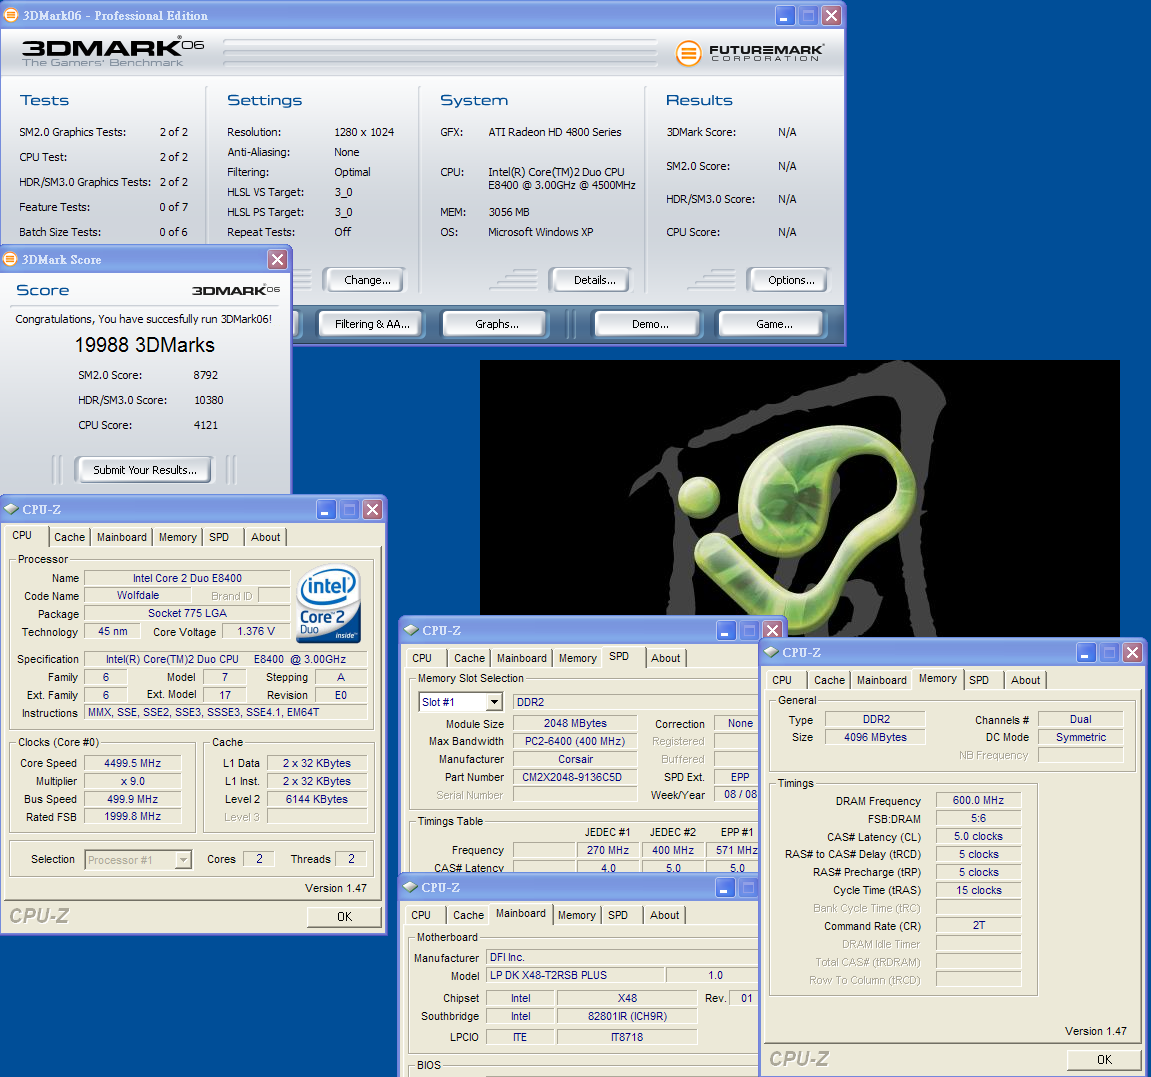The image size is (1151, 1077).
Task: Open the Processor #1 selection dropdown
Action: (183, 860)
